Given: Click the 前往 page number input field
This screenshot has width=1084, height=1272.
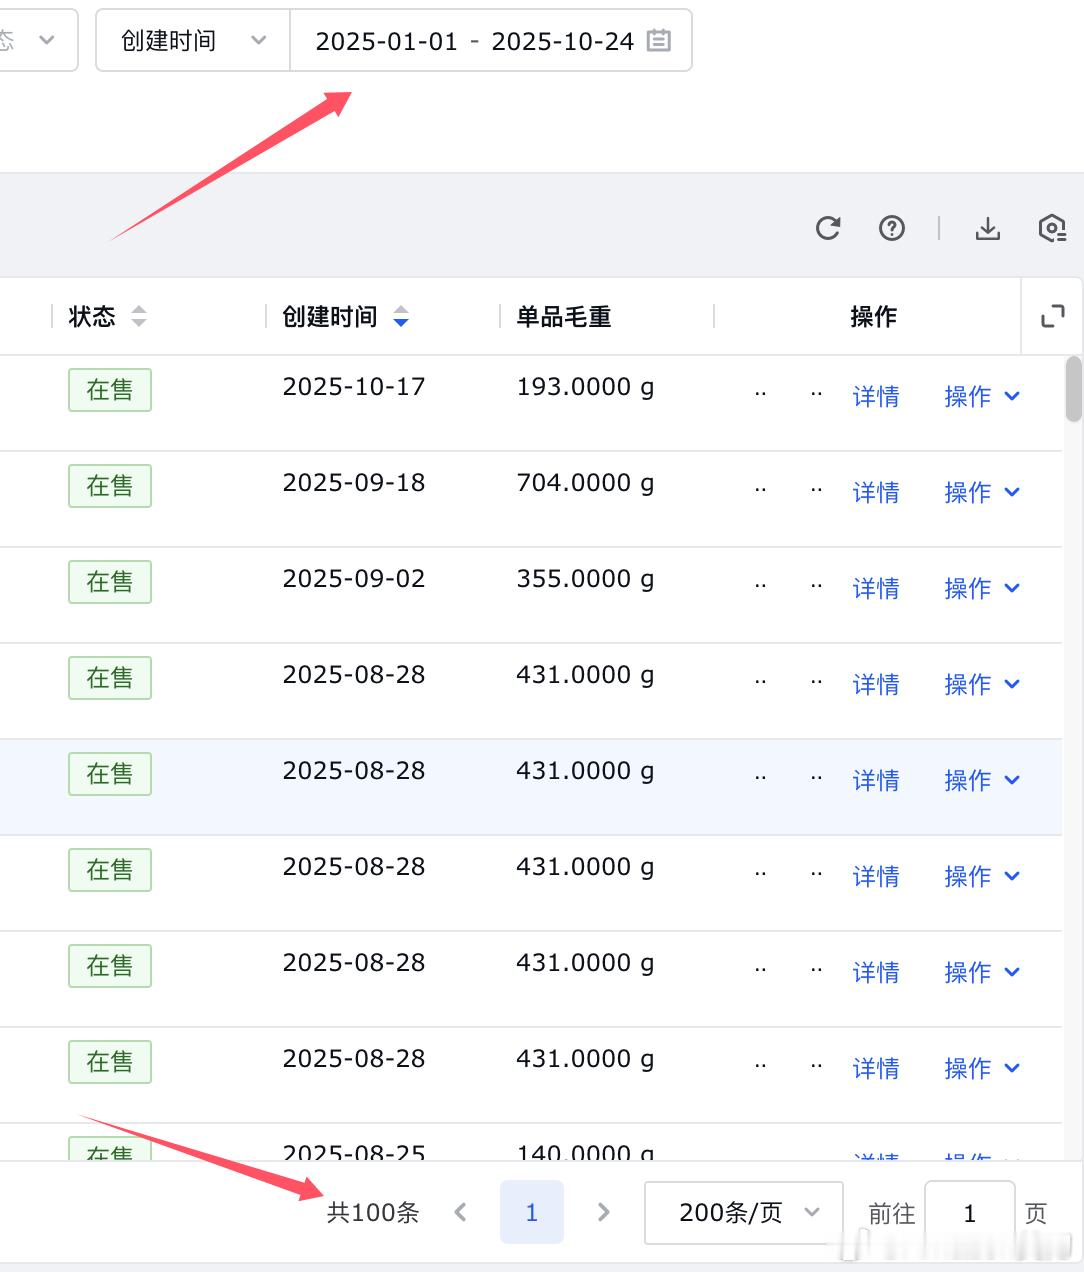Looking at the screenshot, I should pyautogui.click(x=969, y=1212).
